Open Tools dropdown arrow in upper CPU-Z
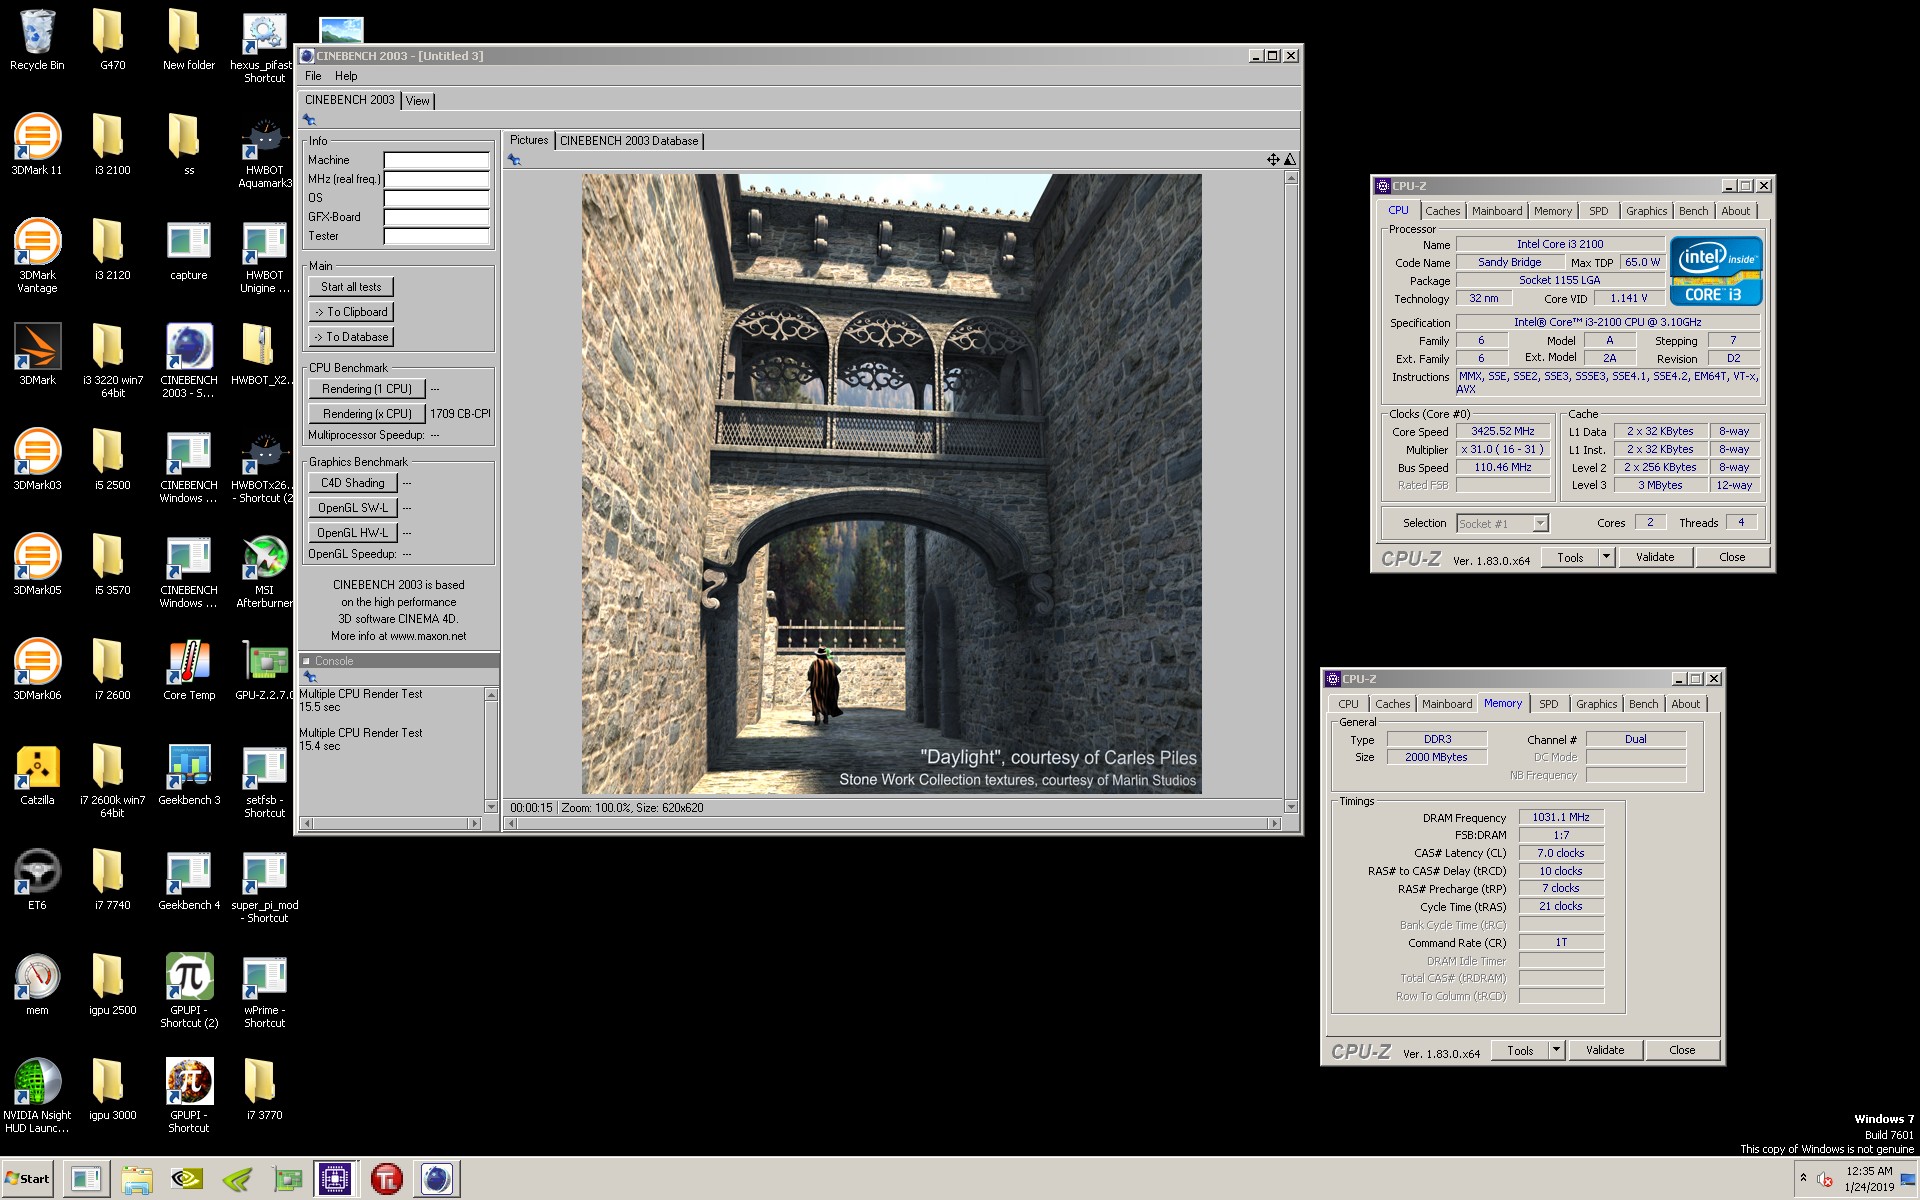Image resolution: width=1920 pixels, height=1200 pixels. [1606, 557]
